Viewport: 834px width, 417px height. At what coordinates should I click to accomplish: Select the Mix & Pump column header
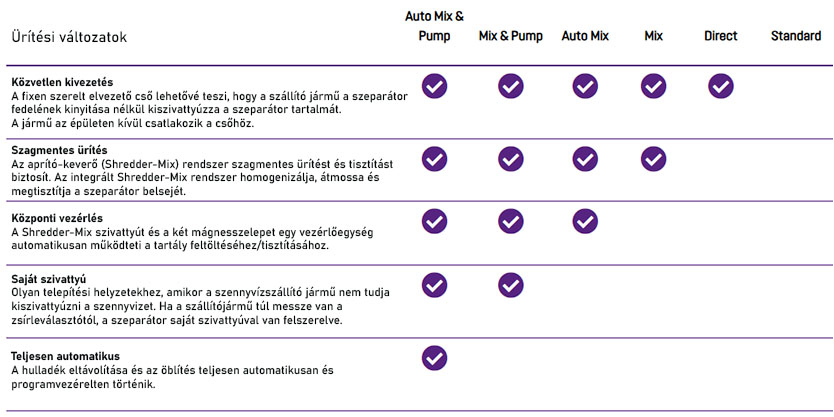[x=510, y=36]
